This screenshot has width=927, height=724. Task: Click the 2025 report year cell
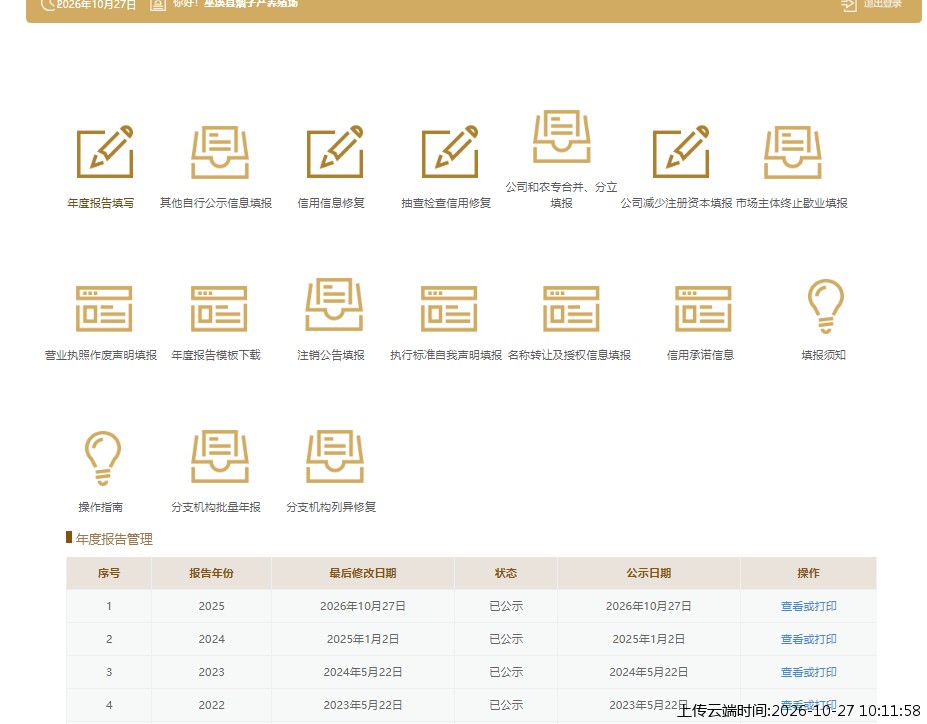[x=212, y=606]
